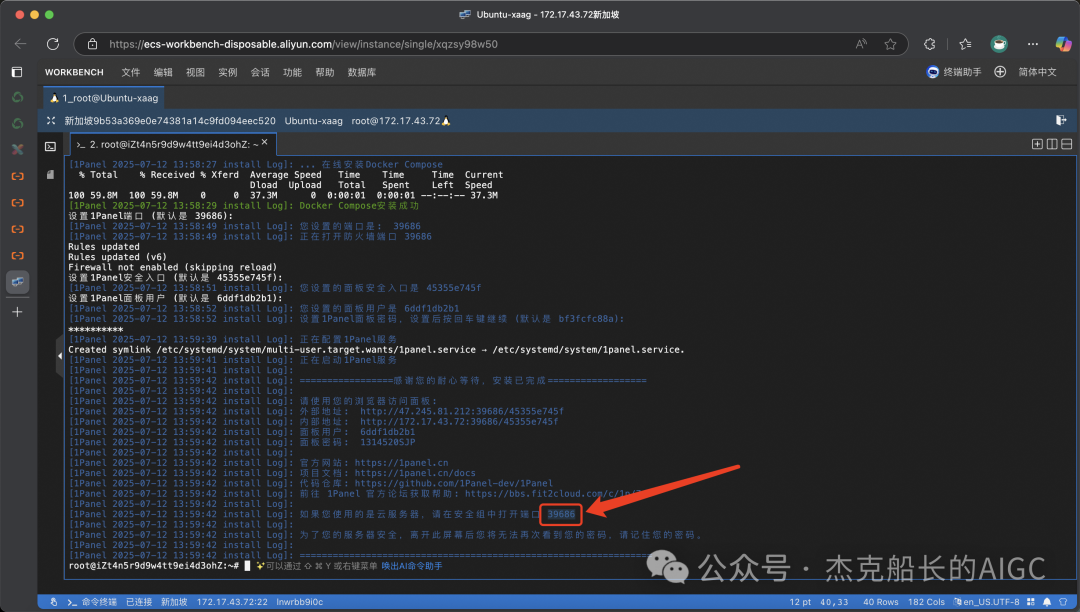Open the terminal icon in the left strip

(x=50, y=147)
